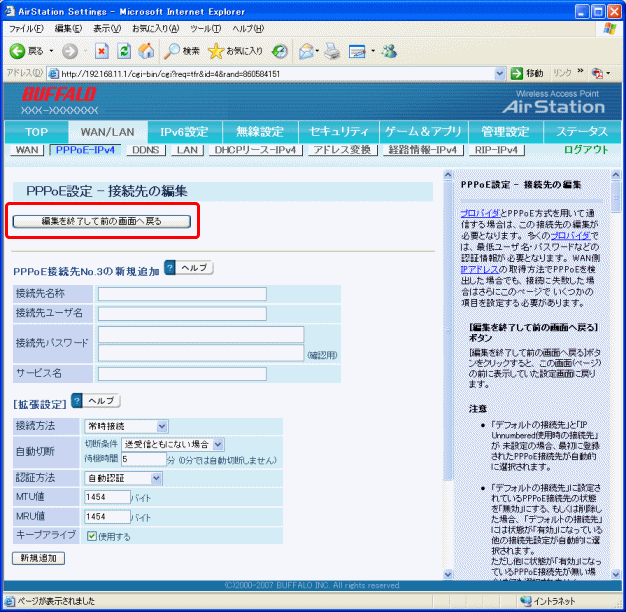Screen dimensions: 626x612
Task: Click the 接続先名称 input field
Action: (182, 293)
